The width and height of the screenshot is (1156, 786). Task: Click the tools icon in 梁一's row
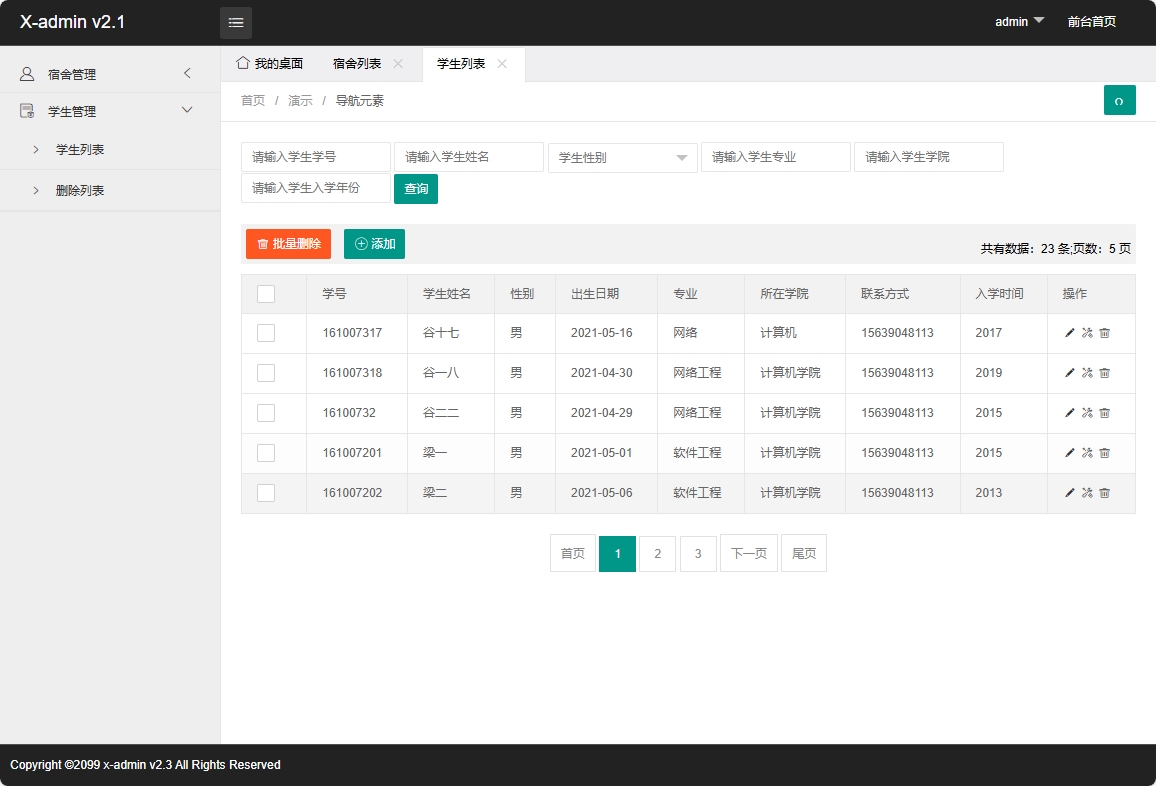(x=1087, y=453)
